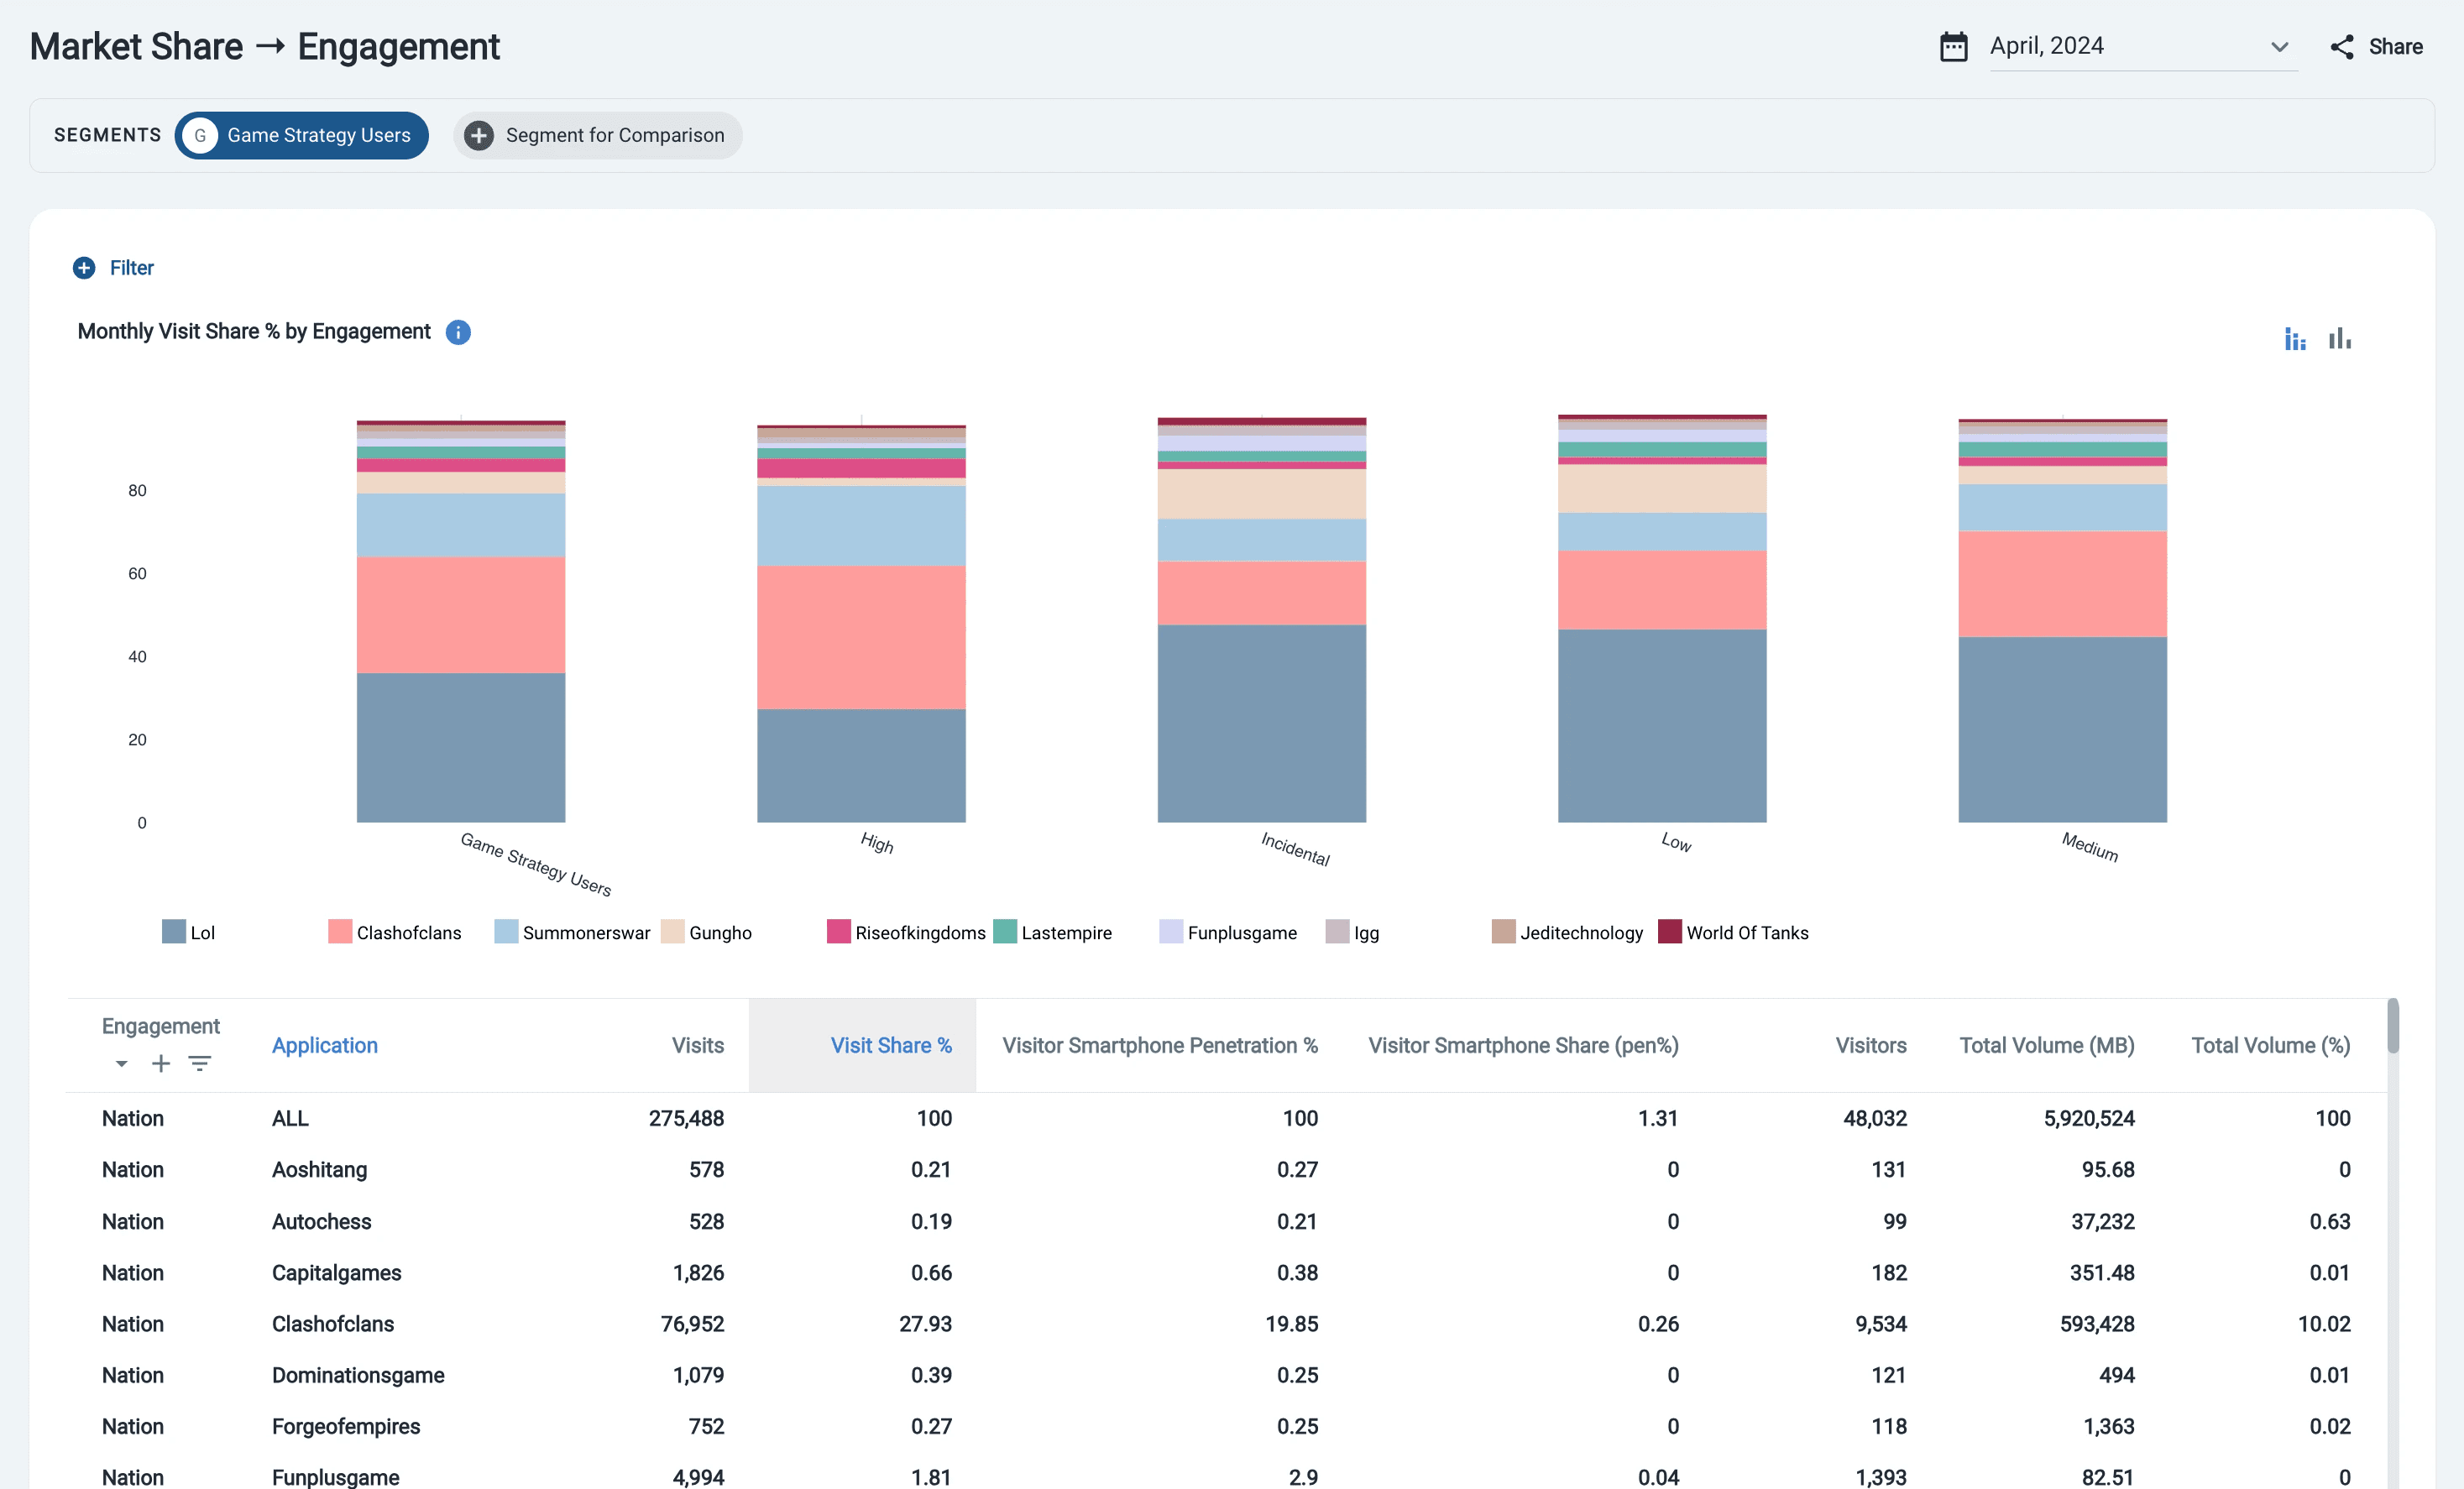This screenshot has width=2464, height=1489.
Task: Select the ALL application row cell
Action: [290, 1118]
